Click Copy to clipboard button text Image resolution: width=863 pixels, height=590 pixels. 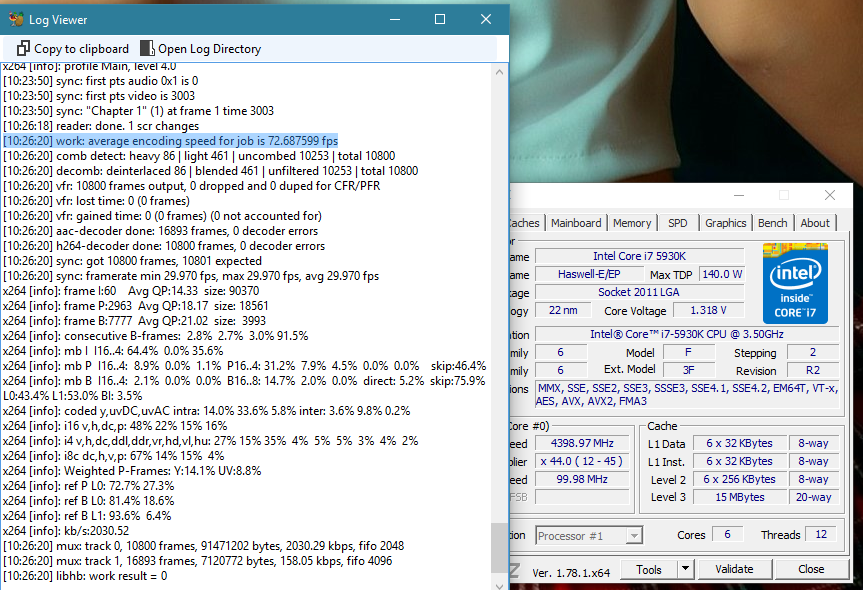pyautogui.click(x=81, y=49)
